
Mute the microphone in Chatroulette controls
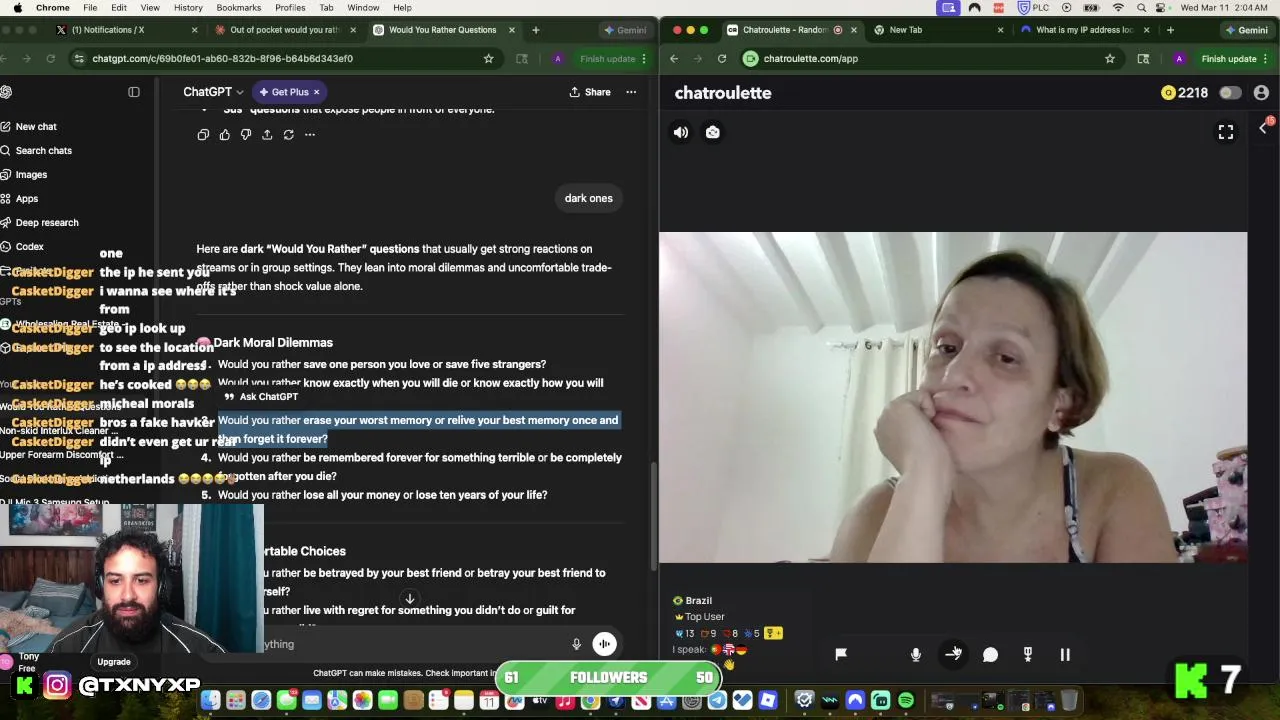click(x=916, y=654)
